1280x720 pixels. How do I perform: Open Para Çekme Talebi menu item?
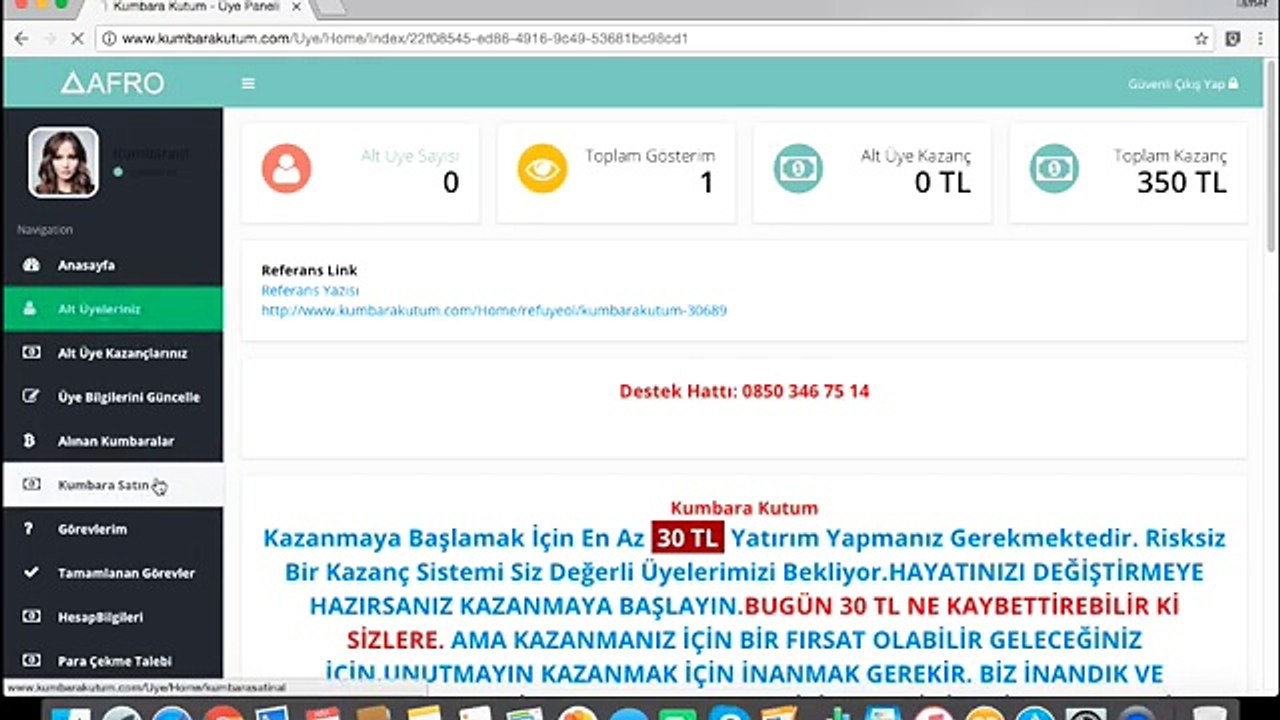coord(112,661)
